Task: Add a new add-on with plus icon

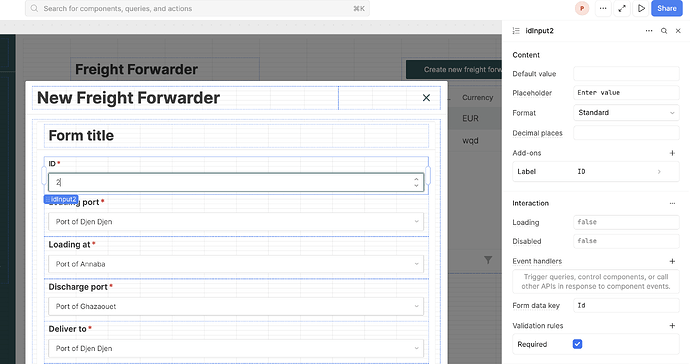Action: click(672, 153)
